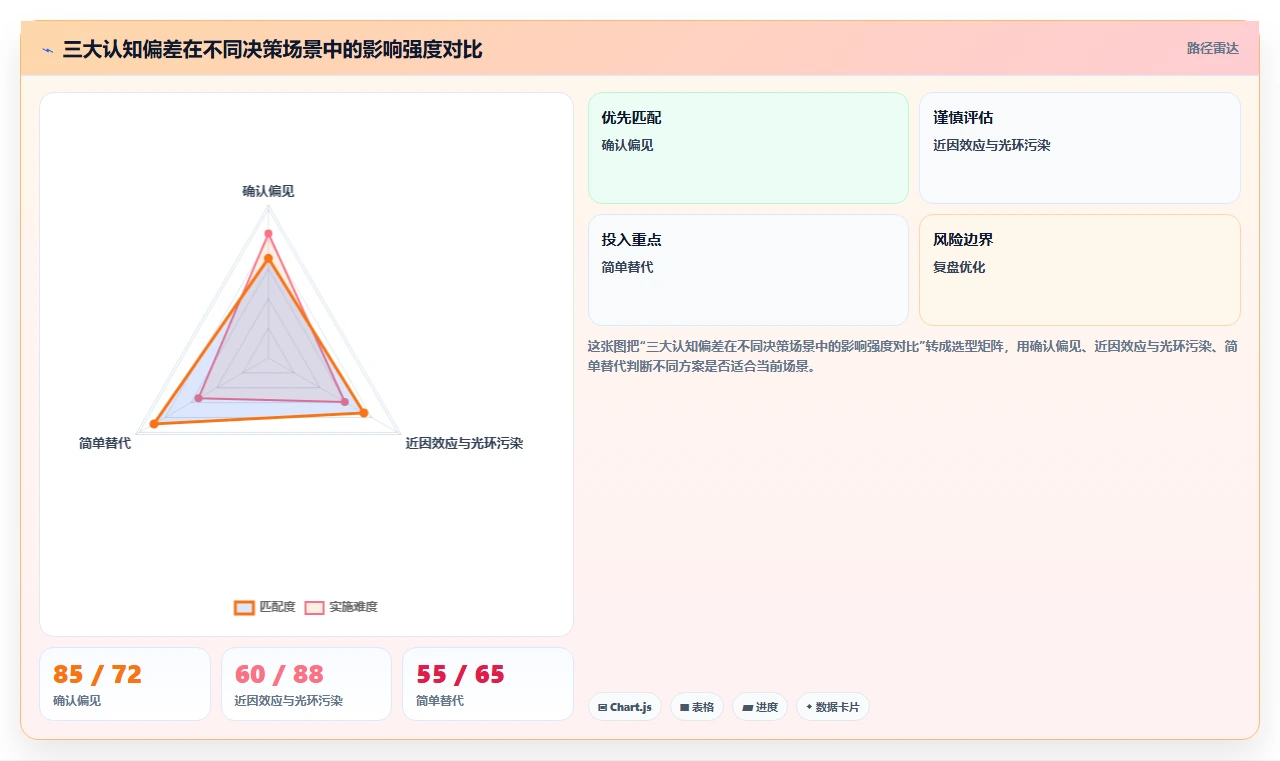Click the 85 / 72 确认偏见 stat card
1280x761 pixels.
pos(125,684)
